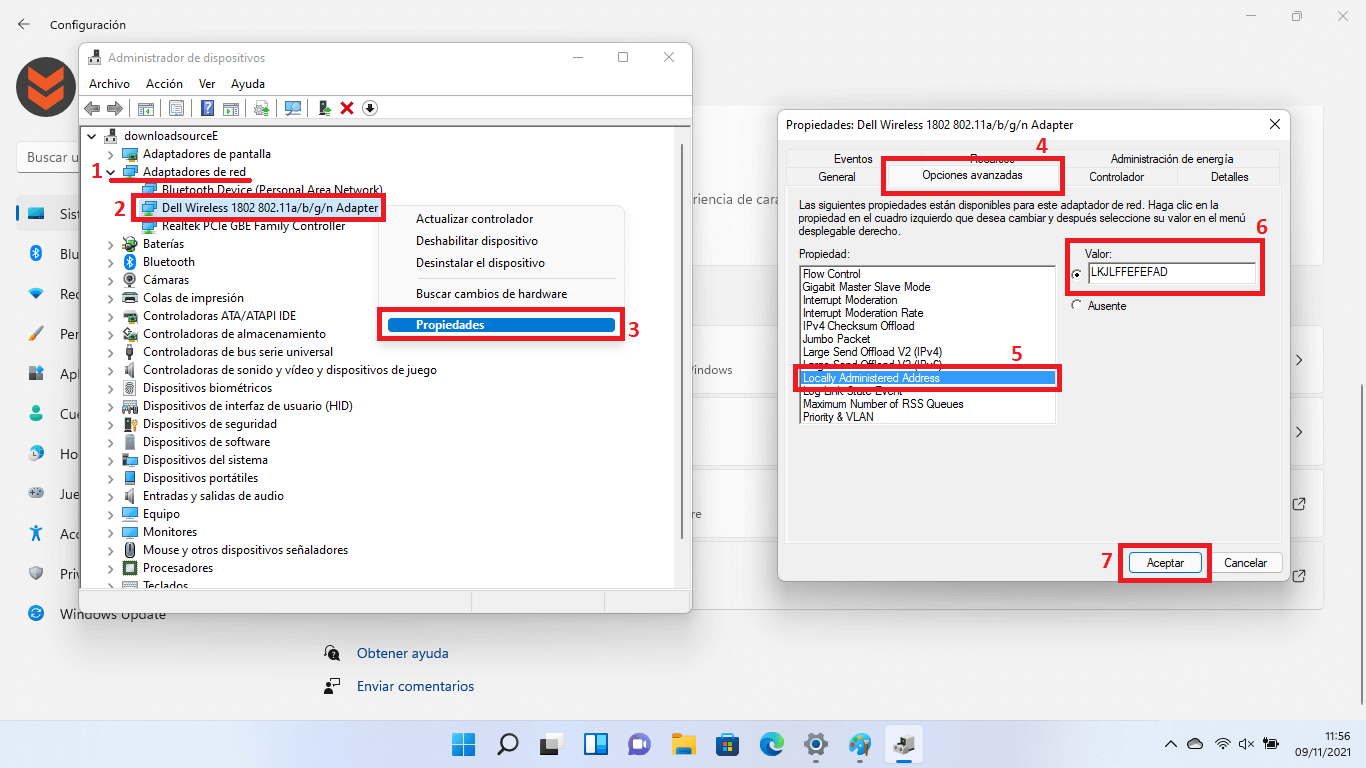
Task: Choose Actualizar controlador from context menu
Action: (x=474, y=219)
